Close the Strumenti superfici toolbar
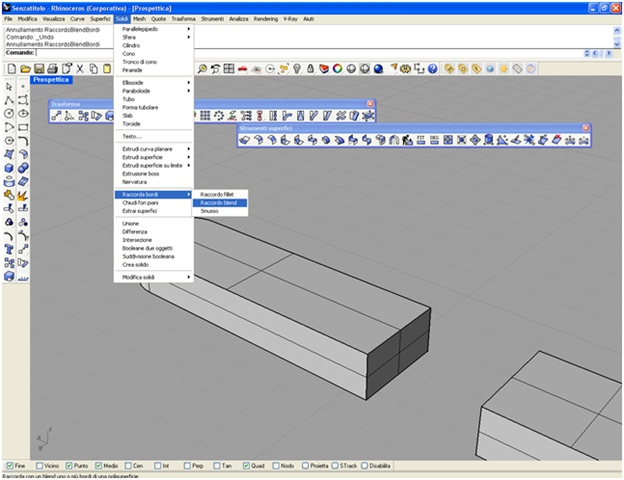Screen dimensions: 624x480 coord(586,128)
